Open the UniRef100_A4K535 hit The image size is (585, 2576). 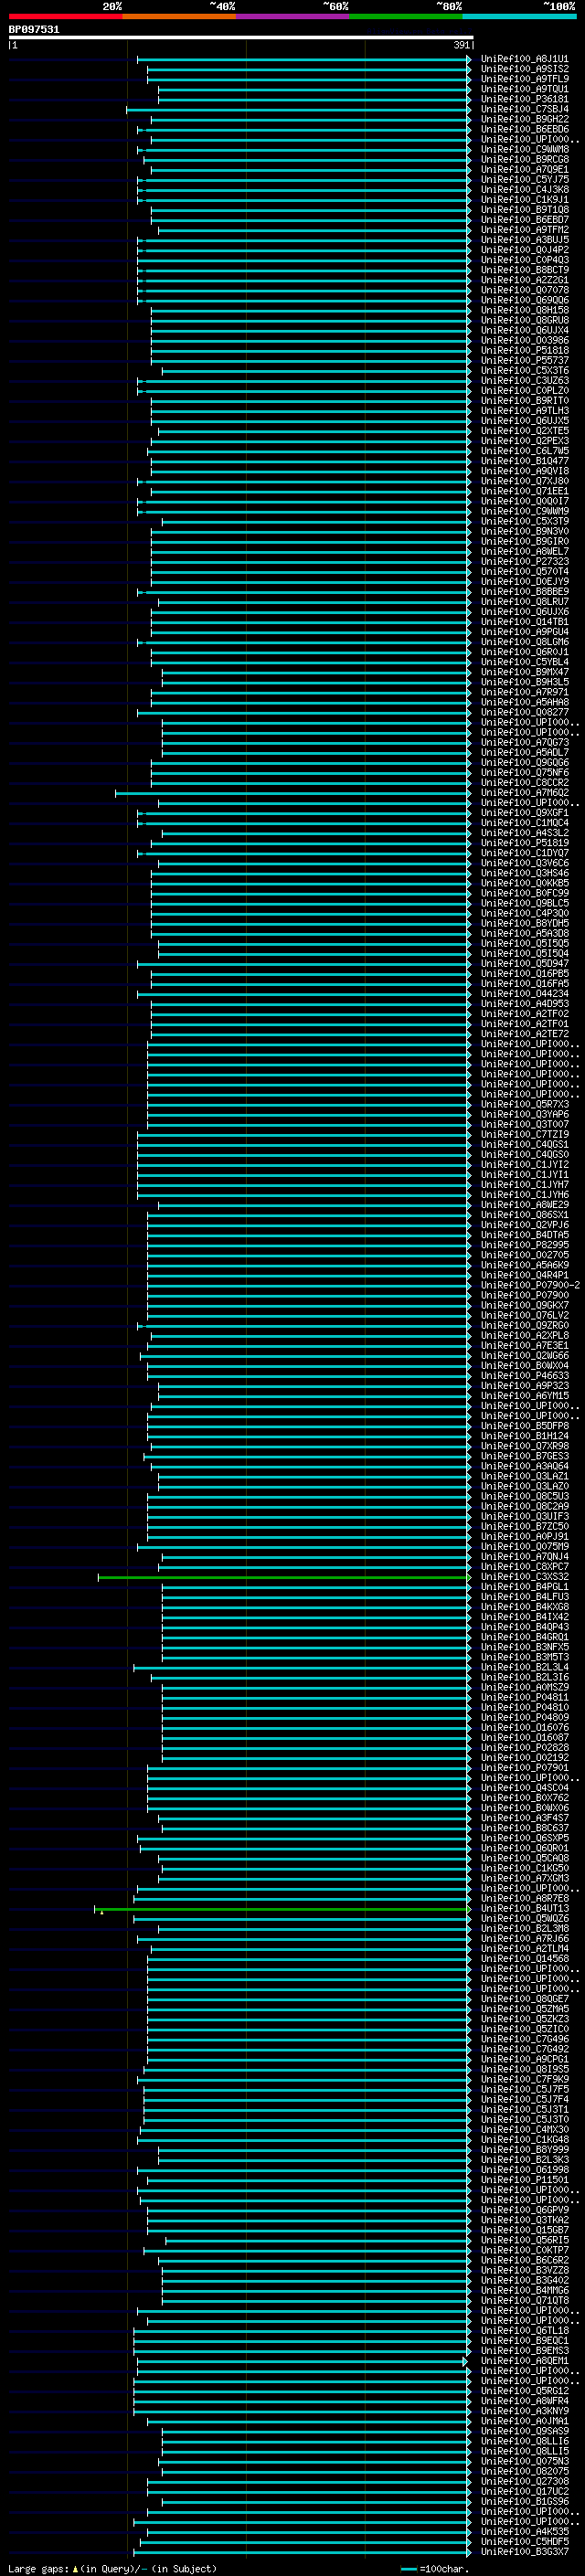tap(524, 2532)
